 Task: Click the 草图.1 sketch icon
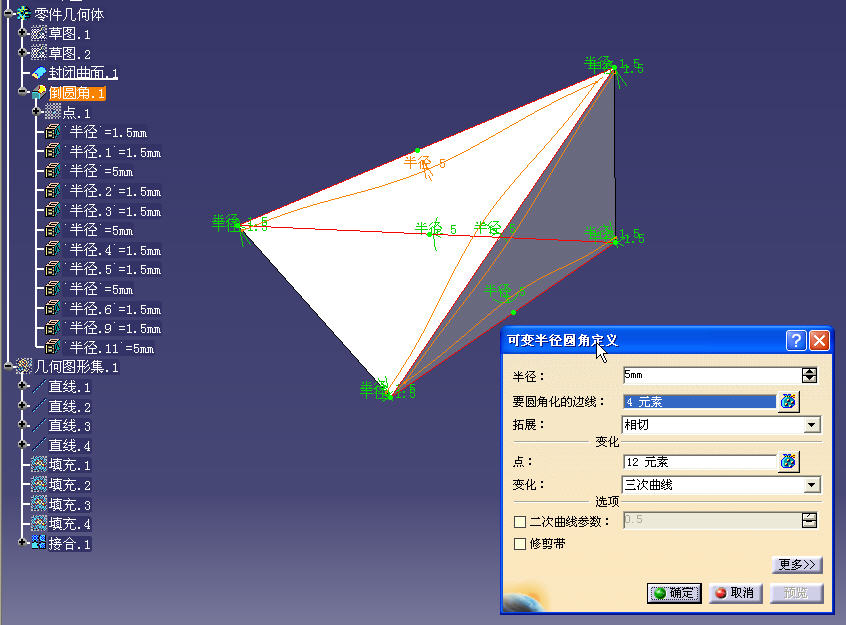pos(39,33)
